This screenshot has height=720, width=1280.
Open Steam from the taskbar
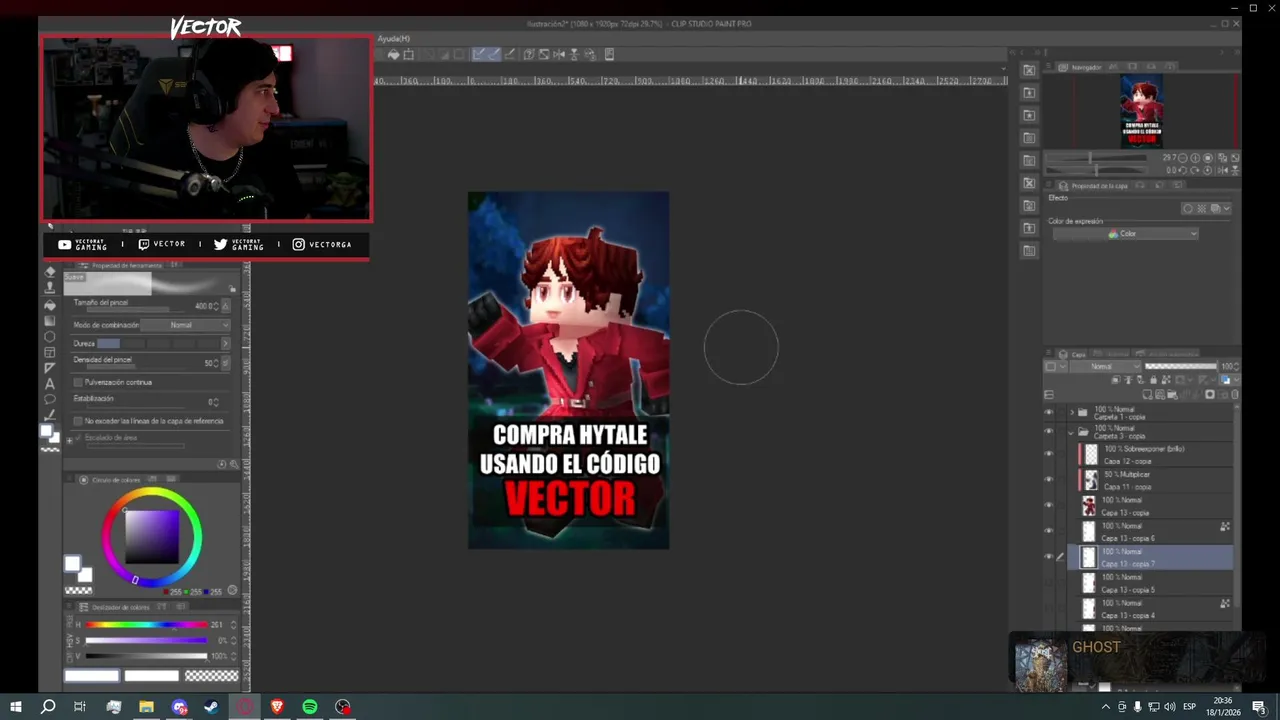tap(212, 707)
